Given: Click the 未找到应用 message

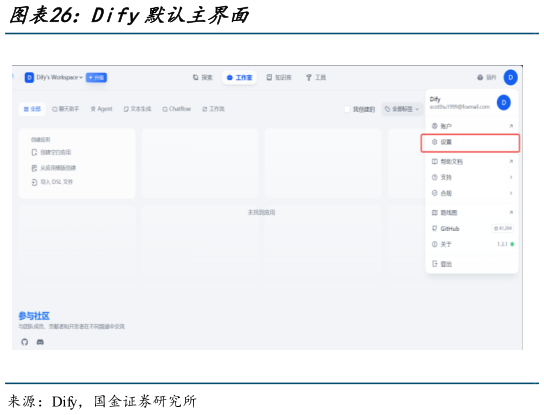Looking at the screenshot, I should click(261, 212).
